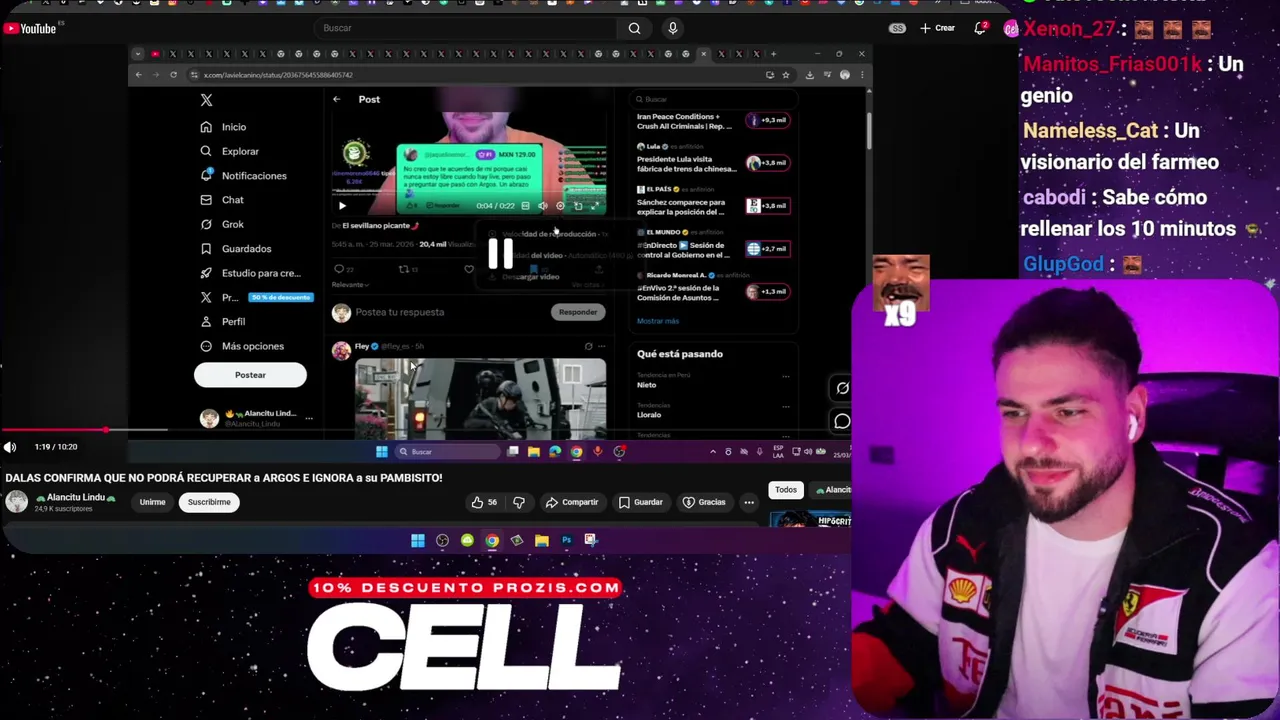1280x720 pixels.
Task: Click the Suscribirme button
Action: (209, 502)
